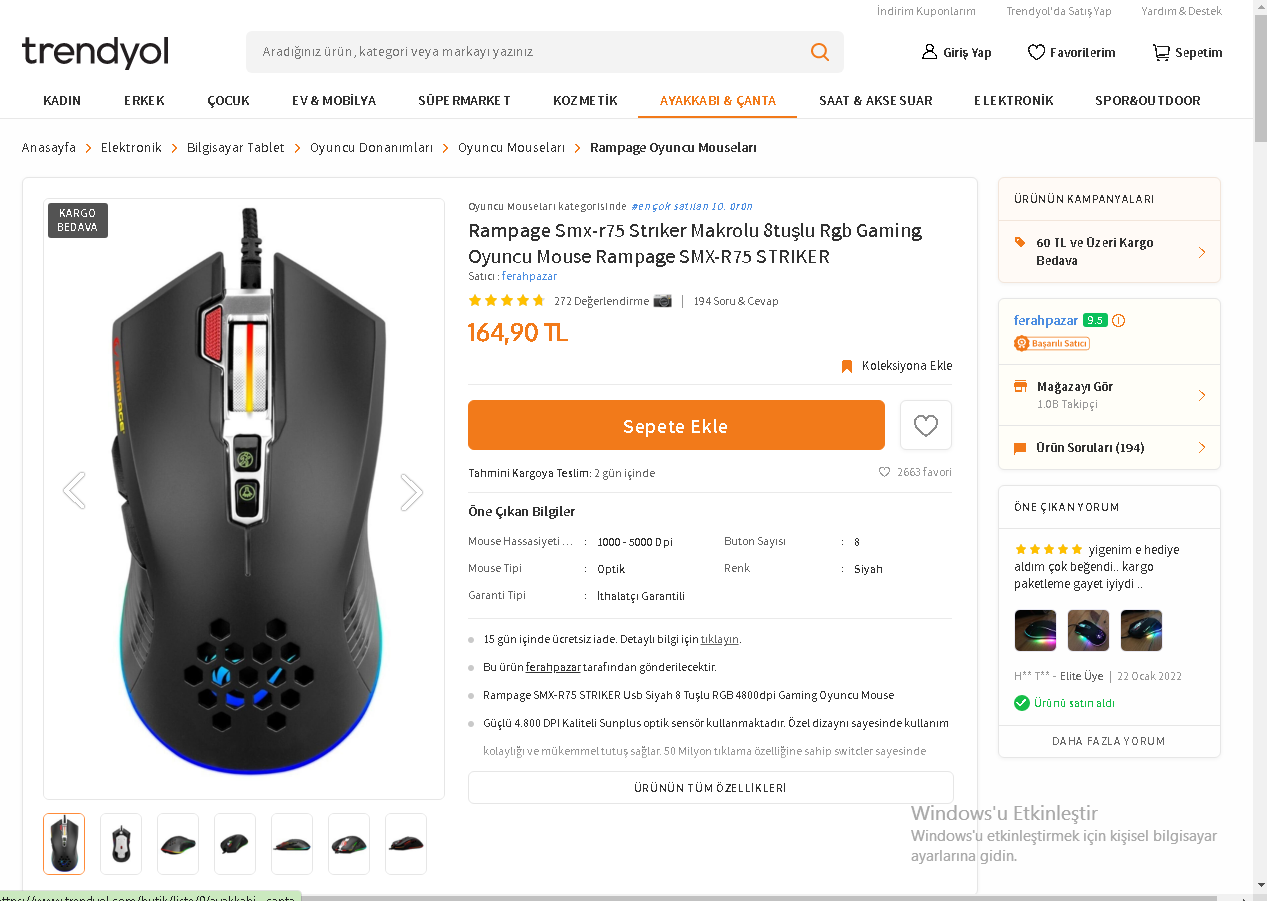Toggle favorite heart button beside Sepete Ekle
Screen dimensions: 1267x901
tap(926, 425)
